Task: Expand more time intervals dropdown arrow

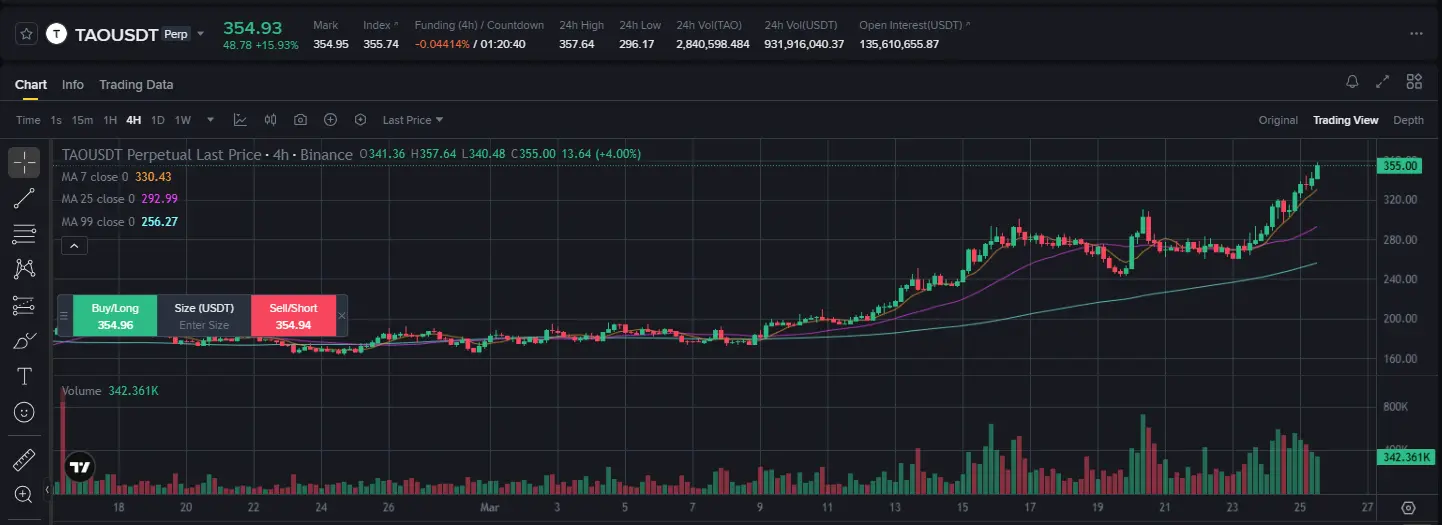Action: pyautogui.click(x=210, y=120)
